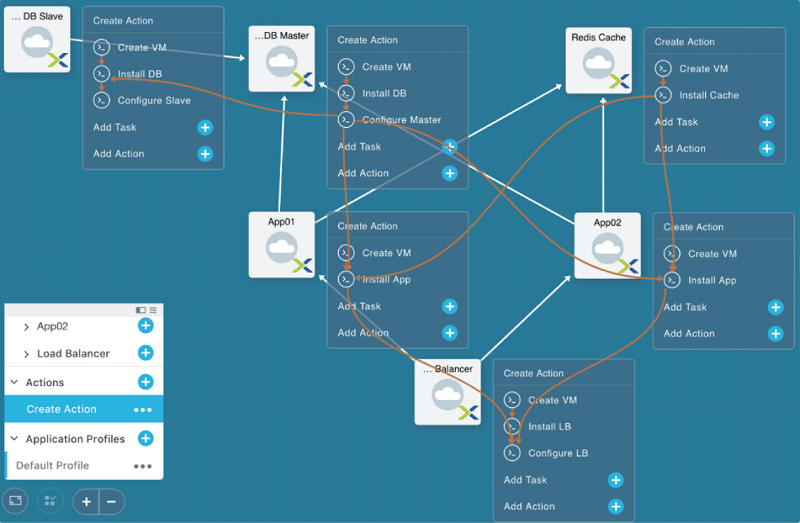The width and height of the screenshot is (800, 523).
Task: Click Configure LB task label
Action: 558,453
